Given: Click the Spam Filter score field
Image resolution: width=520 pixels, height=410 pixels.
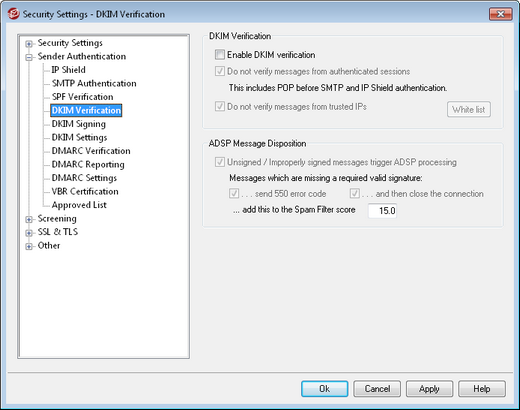Looking at the screenshot, I should click(382, 211).
